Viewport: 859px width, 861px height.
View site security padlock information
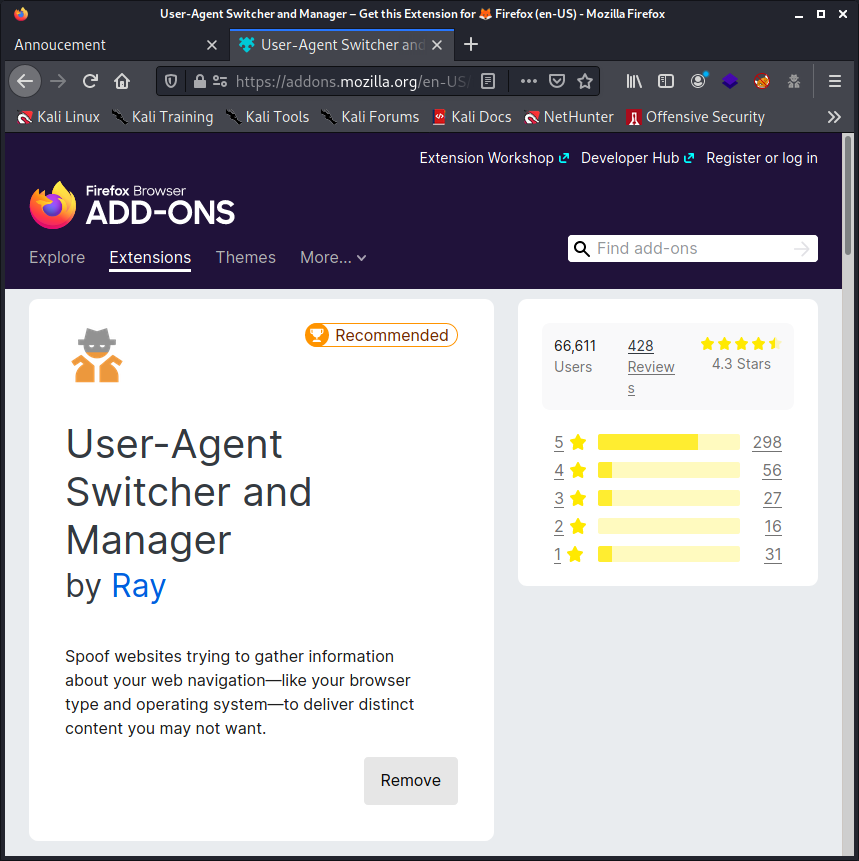[x=199, y=82]
